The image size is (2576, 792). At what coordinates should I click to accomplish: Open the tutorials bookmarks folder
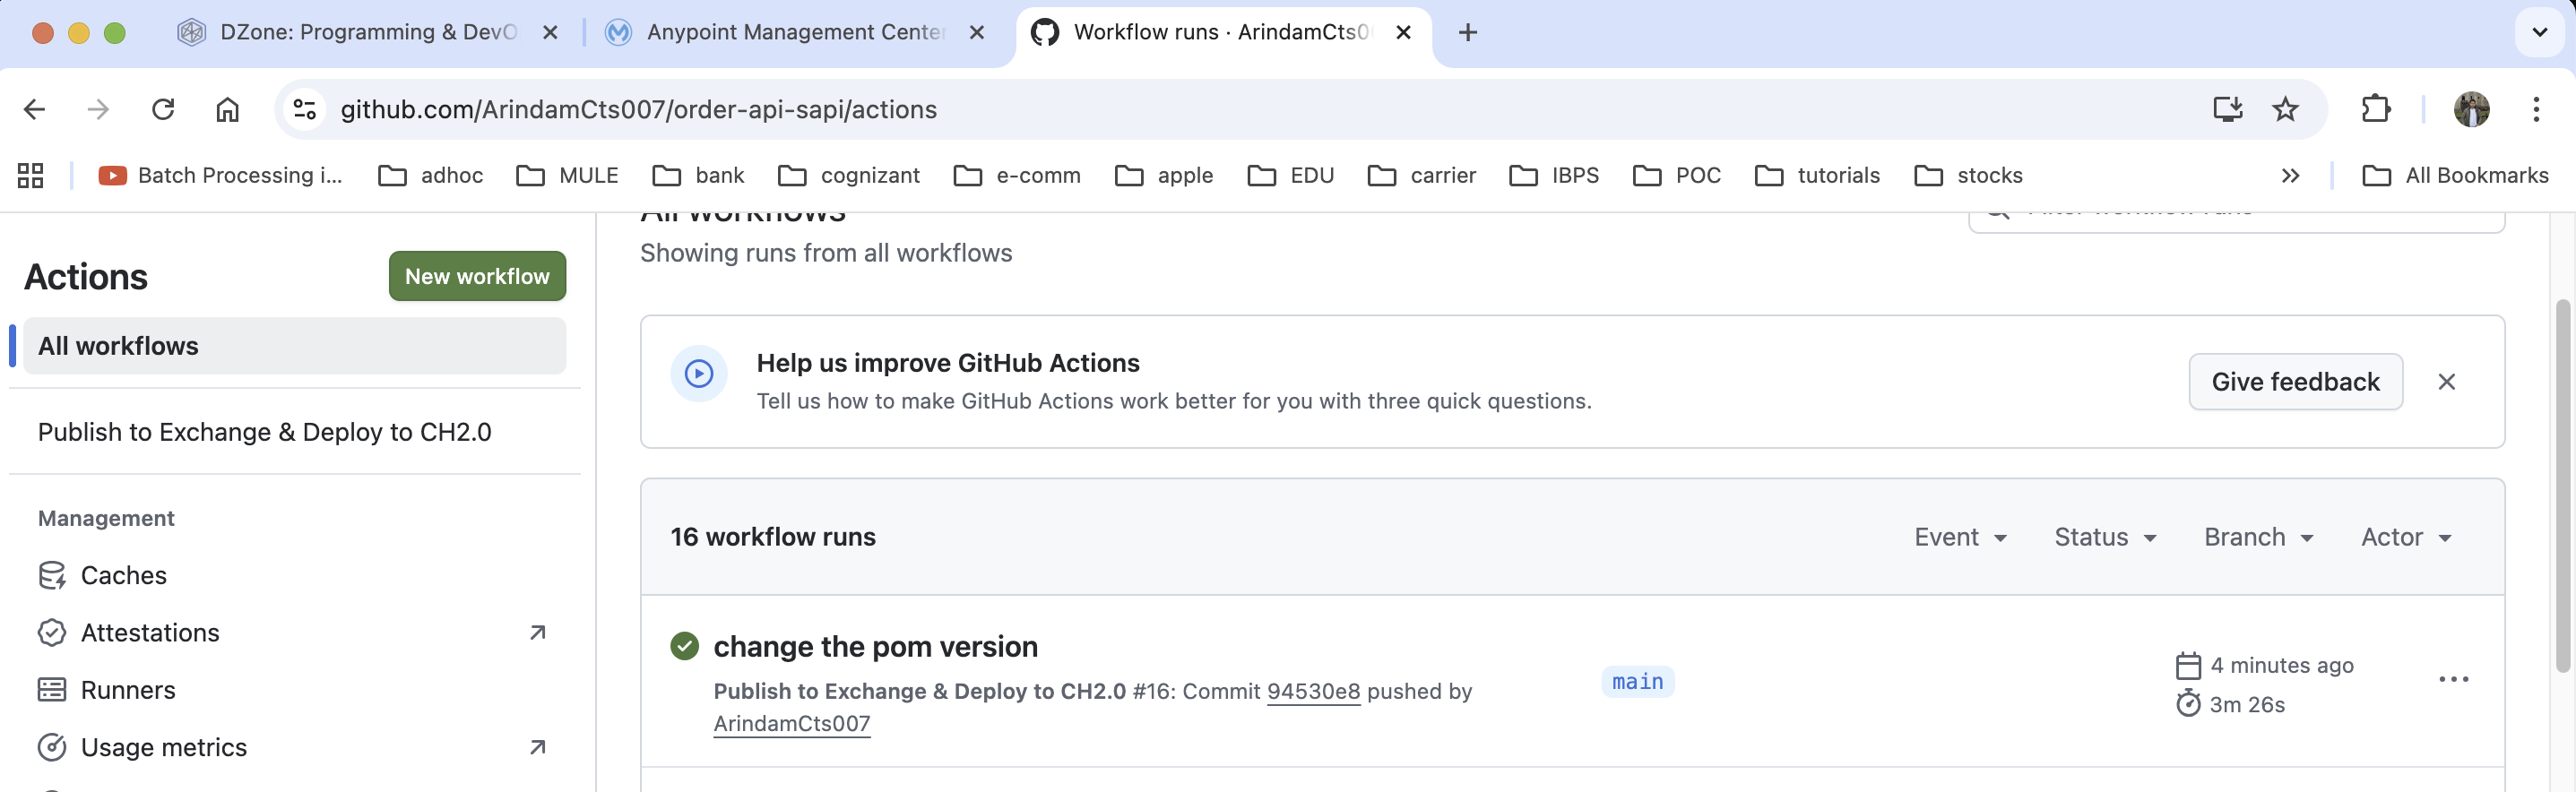point(1818,176)
